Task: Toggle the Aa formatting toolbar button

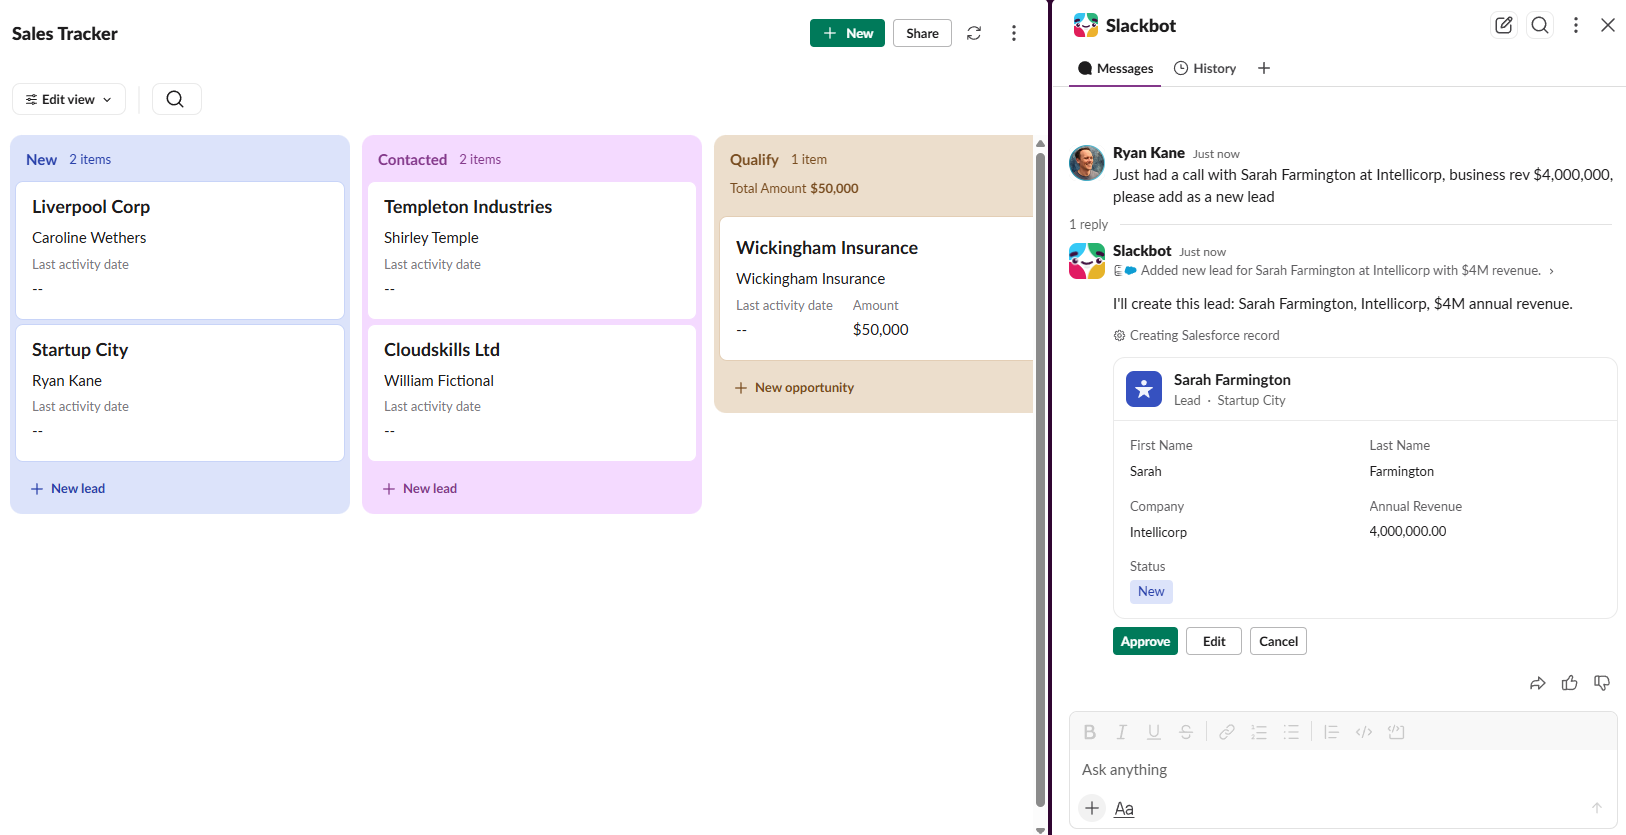Action: (x=1124, y=808)
